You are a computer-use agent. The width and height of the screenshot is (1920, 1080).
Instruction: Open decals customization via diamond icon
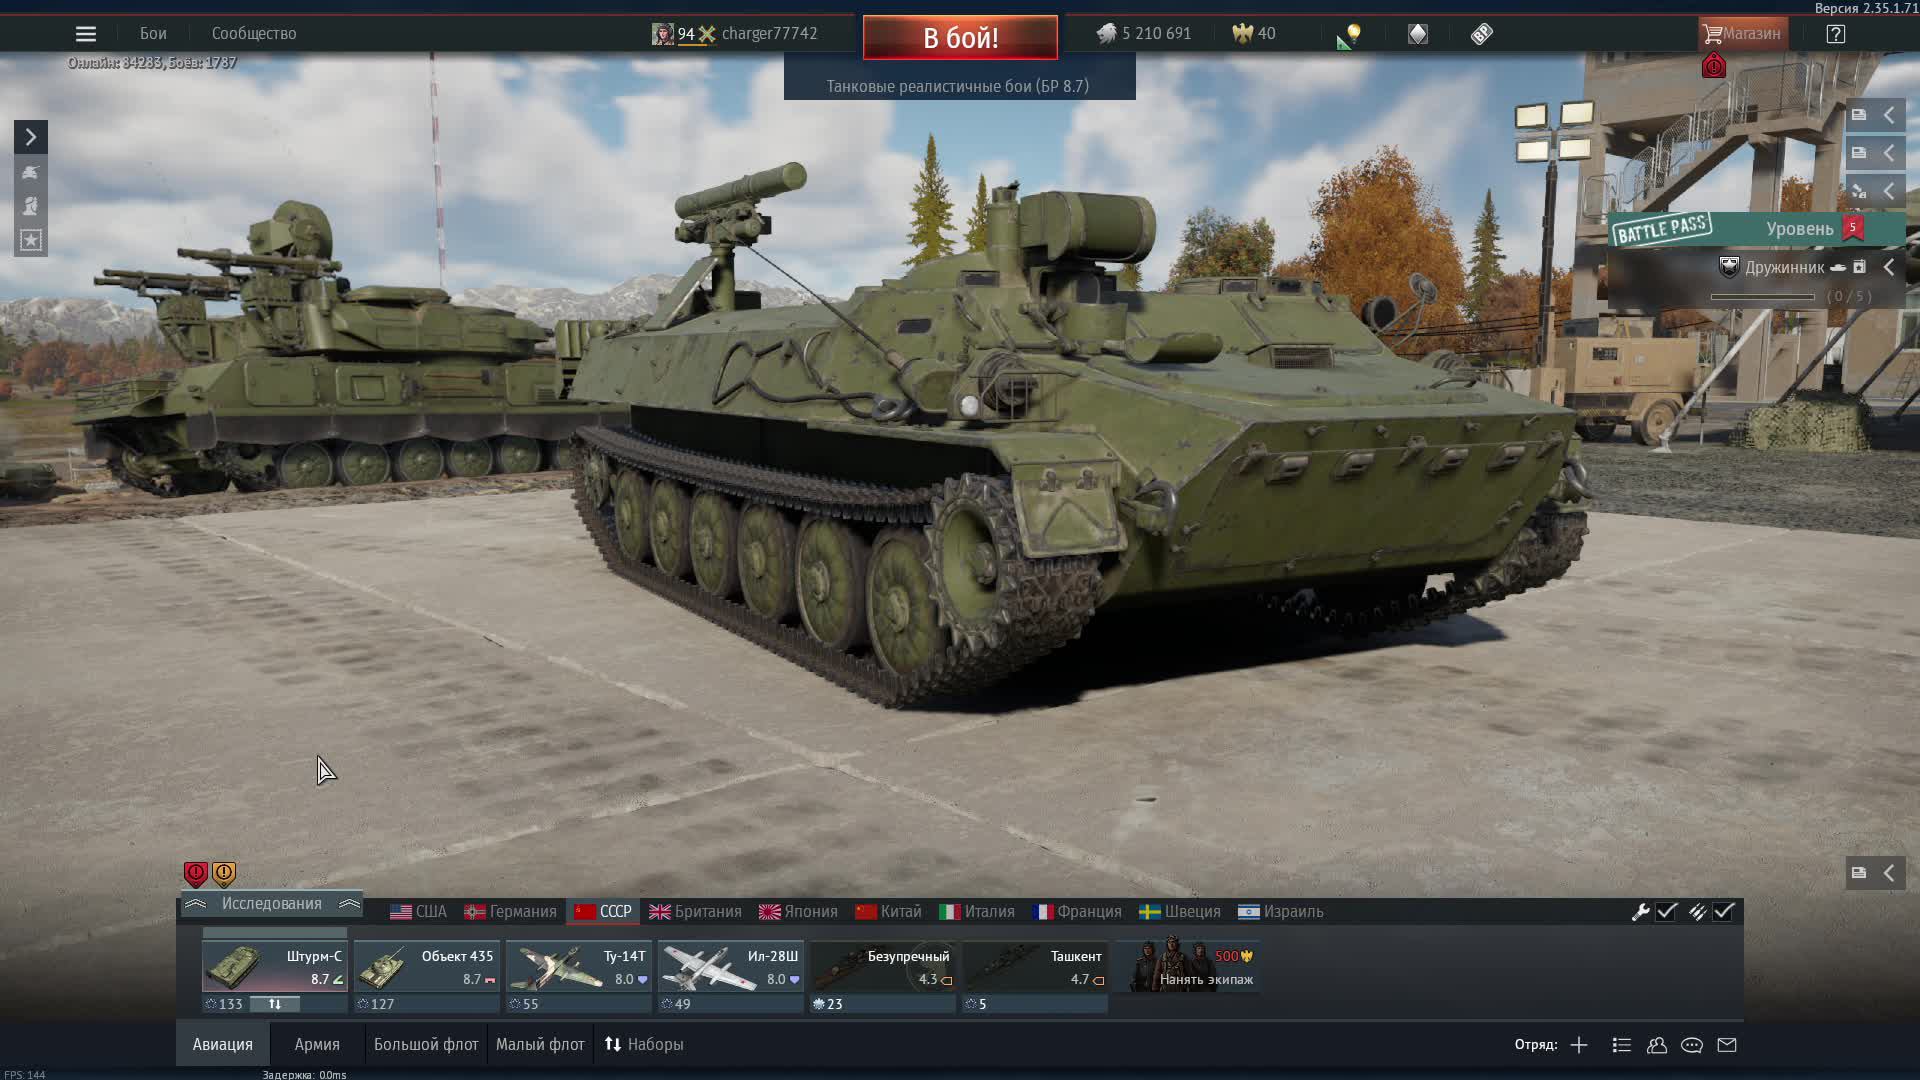(1418, 33)
